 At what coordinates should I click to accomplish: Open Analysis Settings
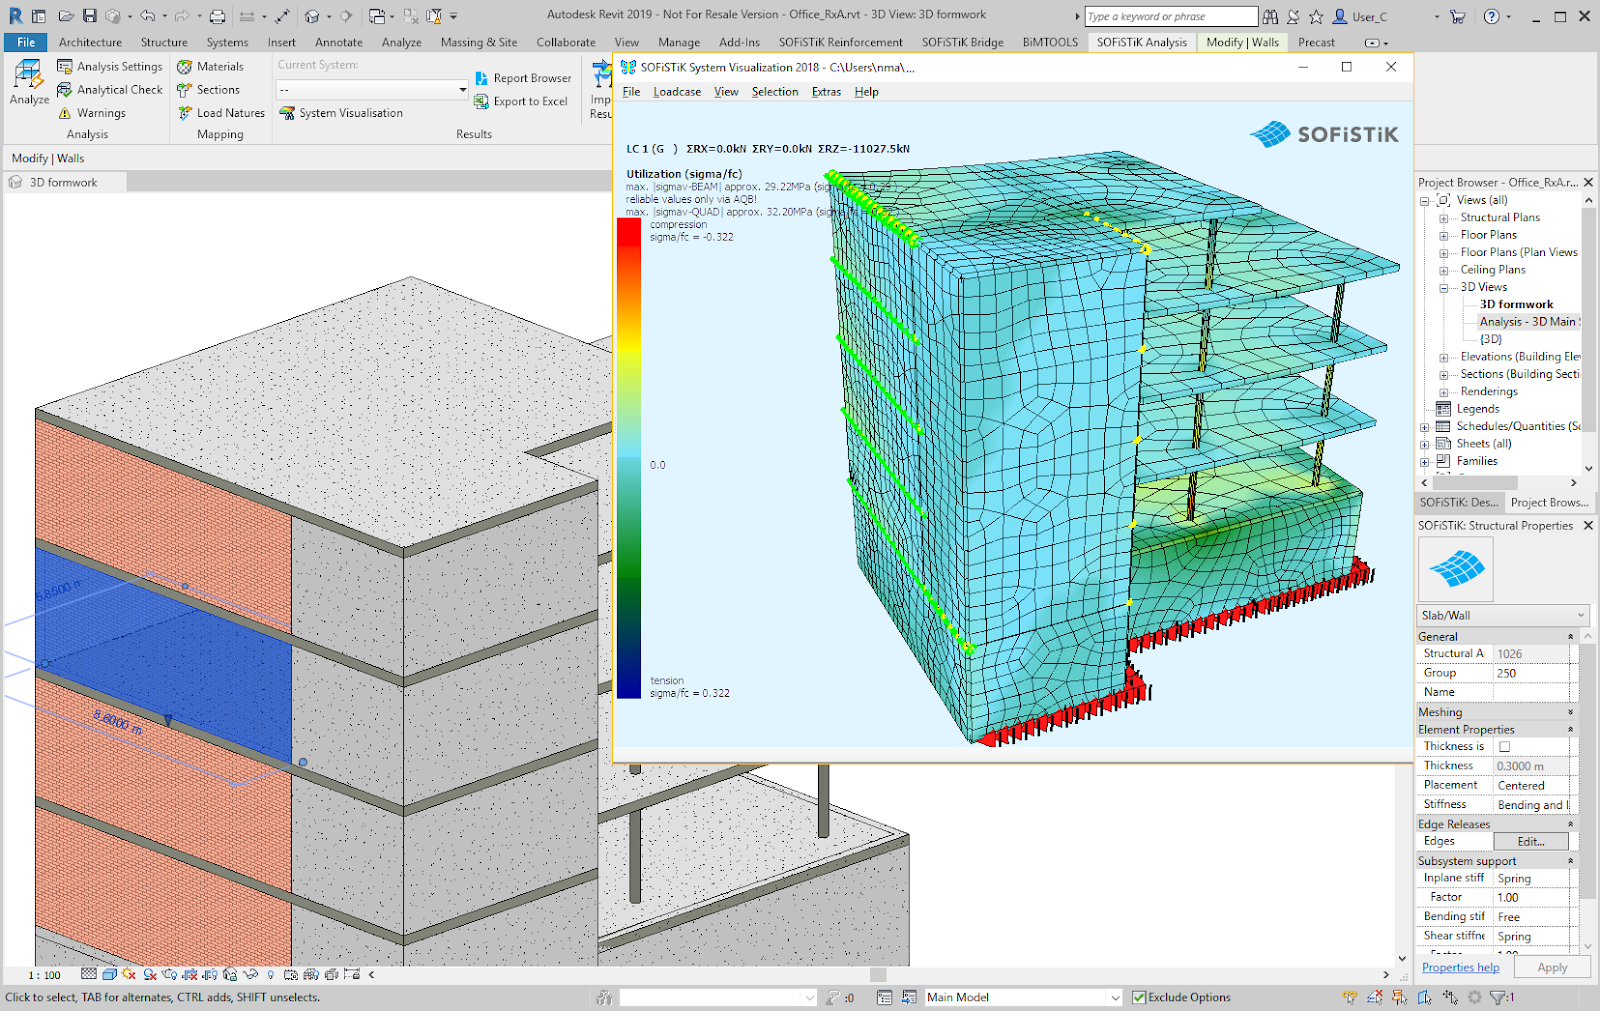coord(109,66)
